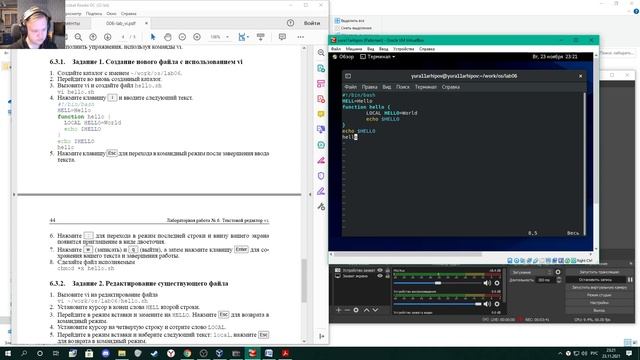Click the search magnifier in Acrobat right panel
The height and width of the screenshot is (360, 640).
[321, 53]
